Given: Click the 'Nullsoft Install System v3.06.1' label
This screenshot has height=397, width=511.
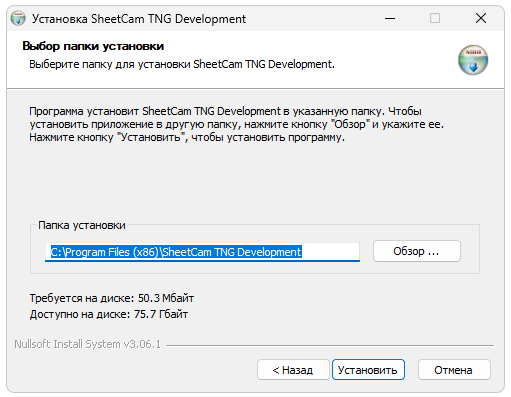Looking at the screenshot, I should (87, 344).
